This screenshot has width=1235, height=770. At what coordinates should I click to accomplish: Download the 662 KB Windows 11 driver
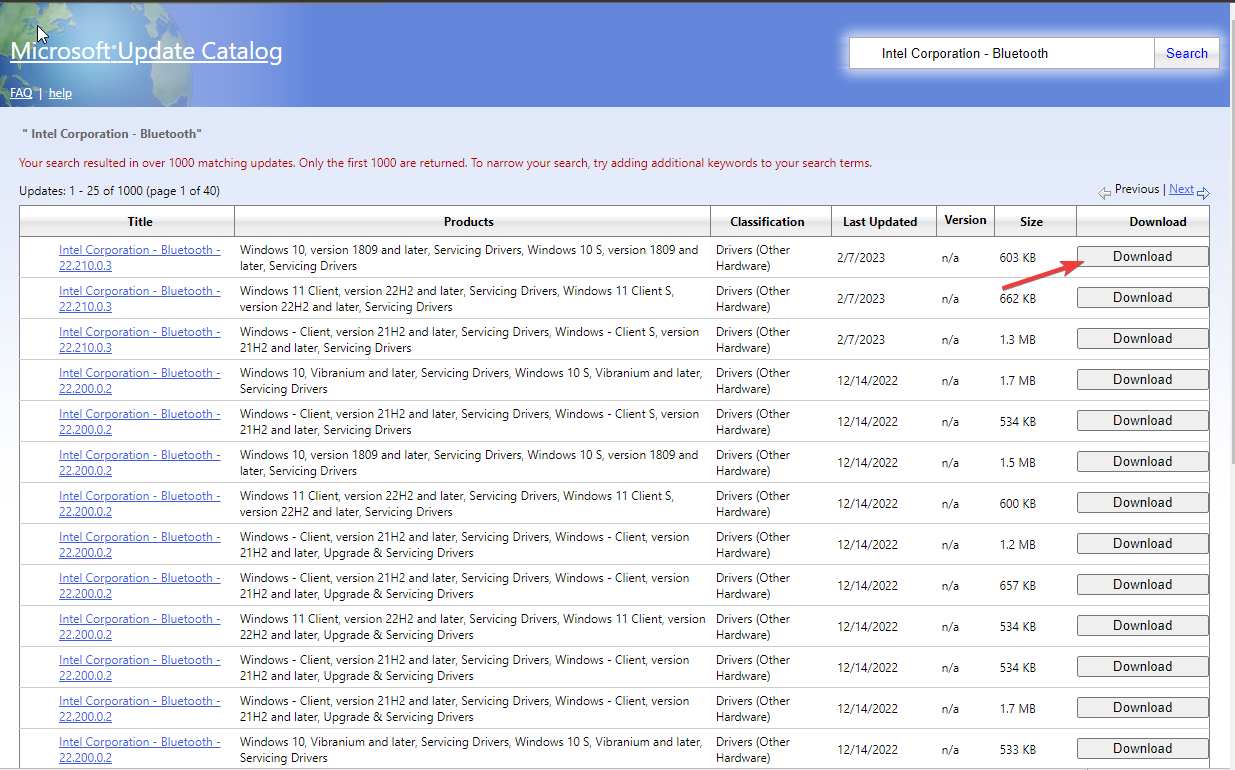[x=1143, y=298]
